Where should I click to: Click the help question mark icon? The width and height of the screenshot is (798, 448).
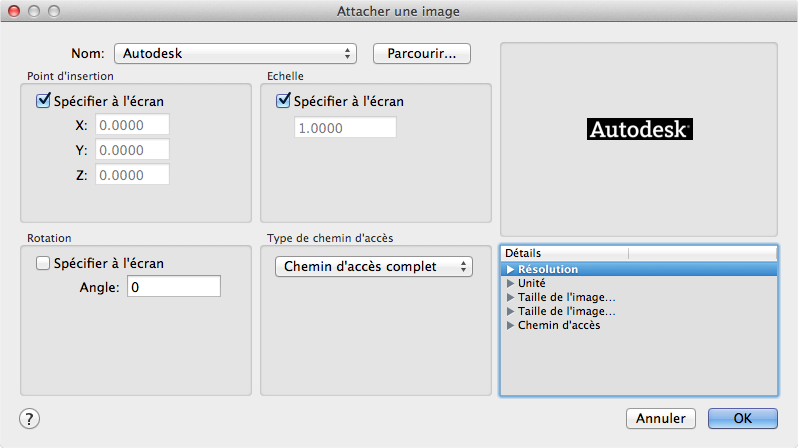(30, 418)
